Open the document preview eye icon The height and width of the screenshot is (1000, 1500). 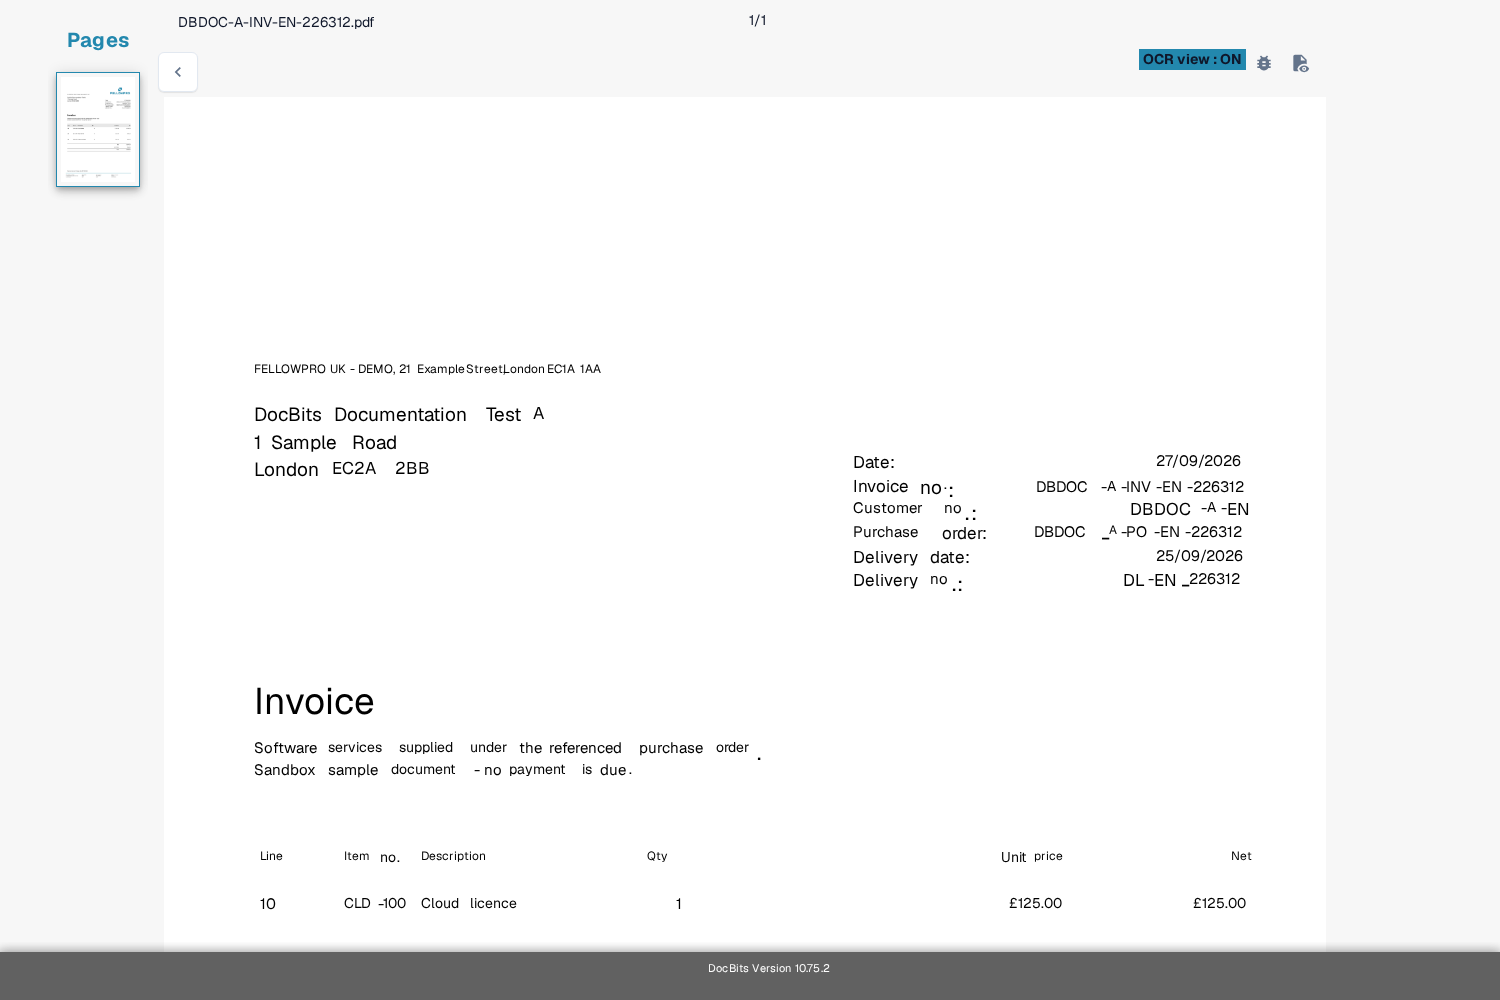pos(1300,63)
